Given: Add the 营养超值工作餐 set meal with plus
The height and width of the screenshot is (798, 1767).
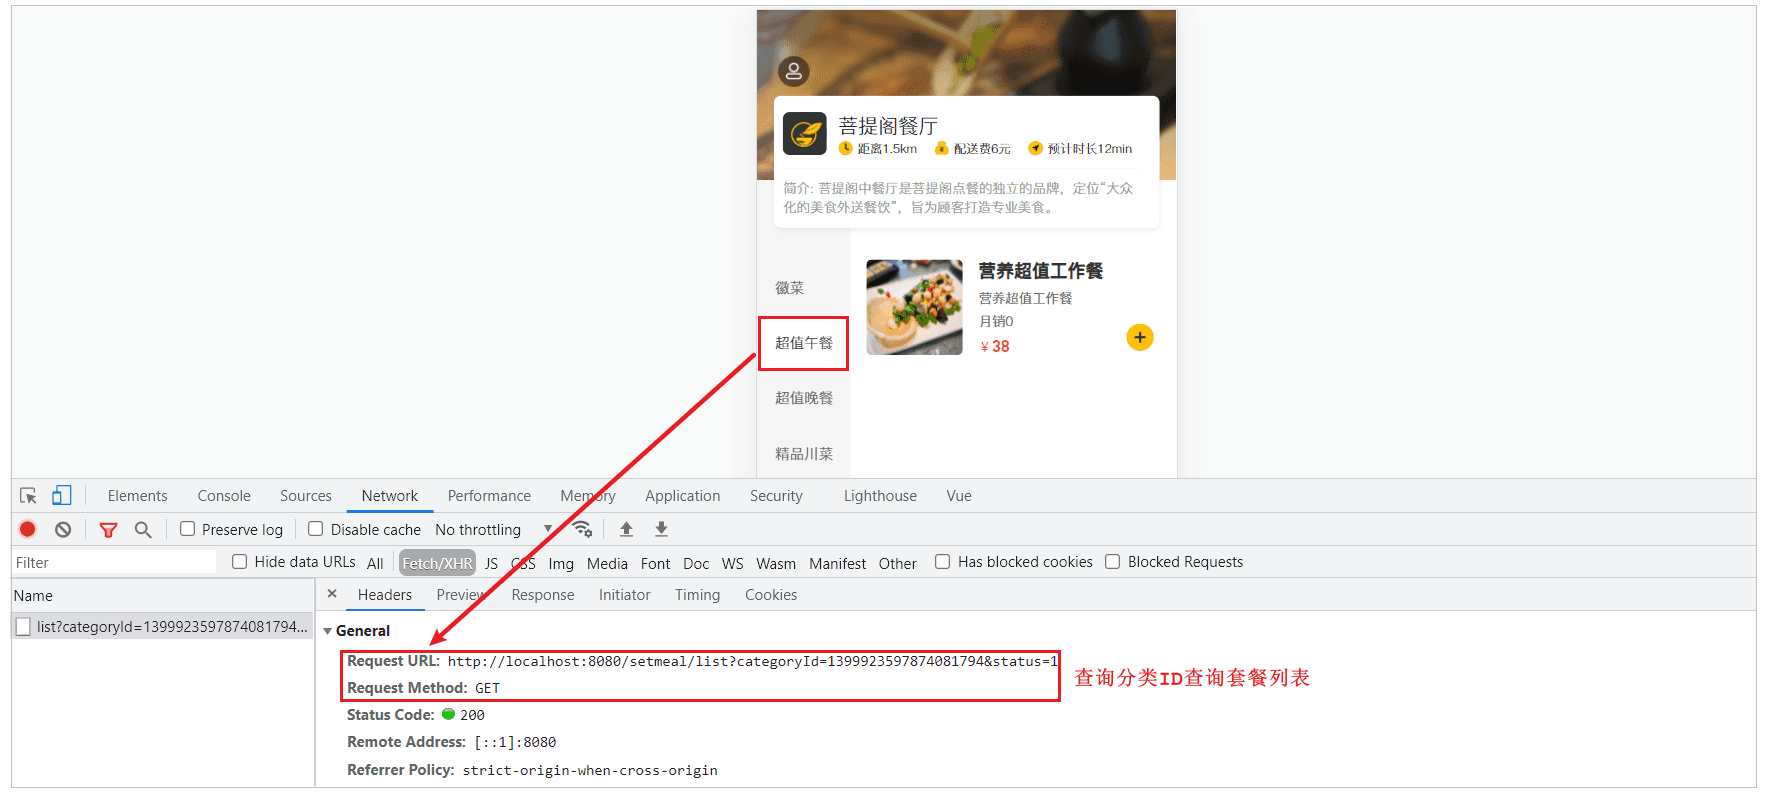Looking at the screenshot, I should click(1140, 338).
